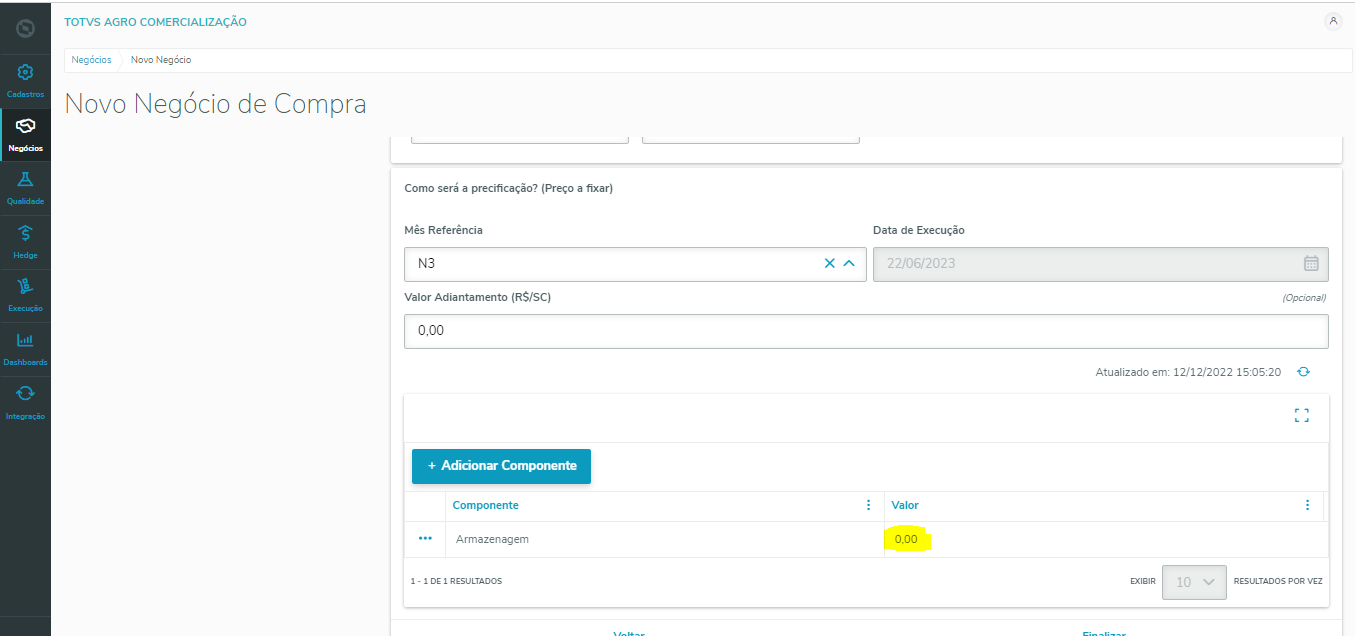Open Execução in the sidebar
Image resolution: width=1355 pixels, height=636 pixels.
pyautogui.click(x=25, y=296)
